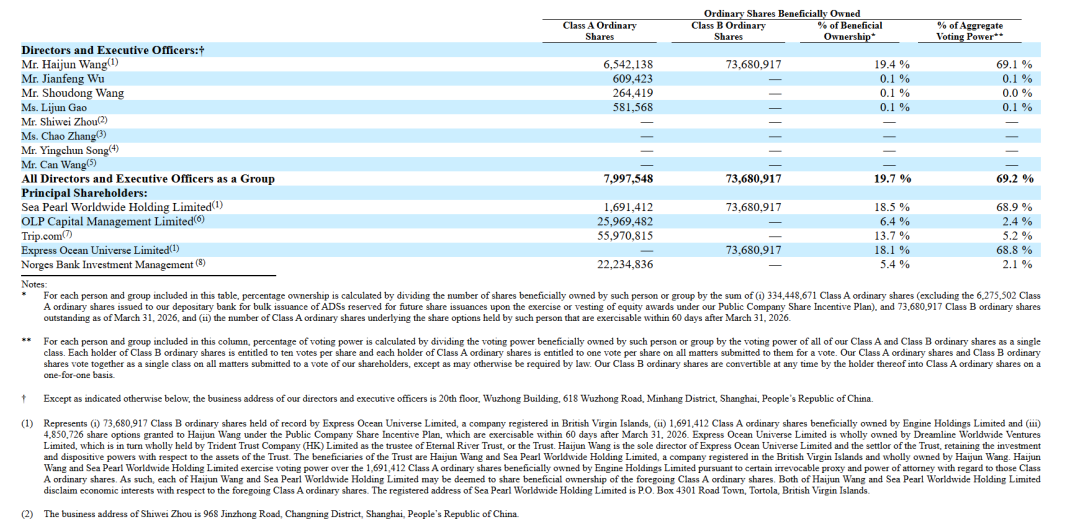Select the Directors and Executive Officers heading
The width and height of the screenshot is (1080, 527).
(x=113, y=50)
